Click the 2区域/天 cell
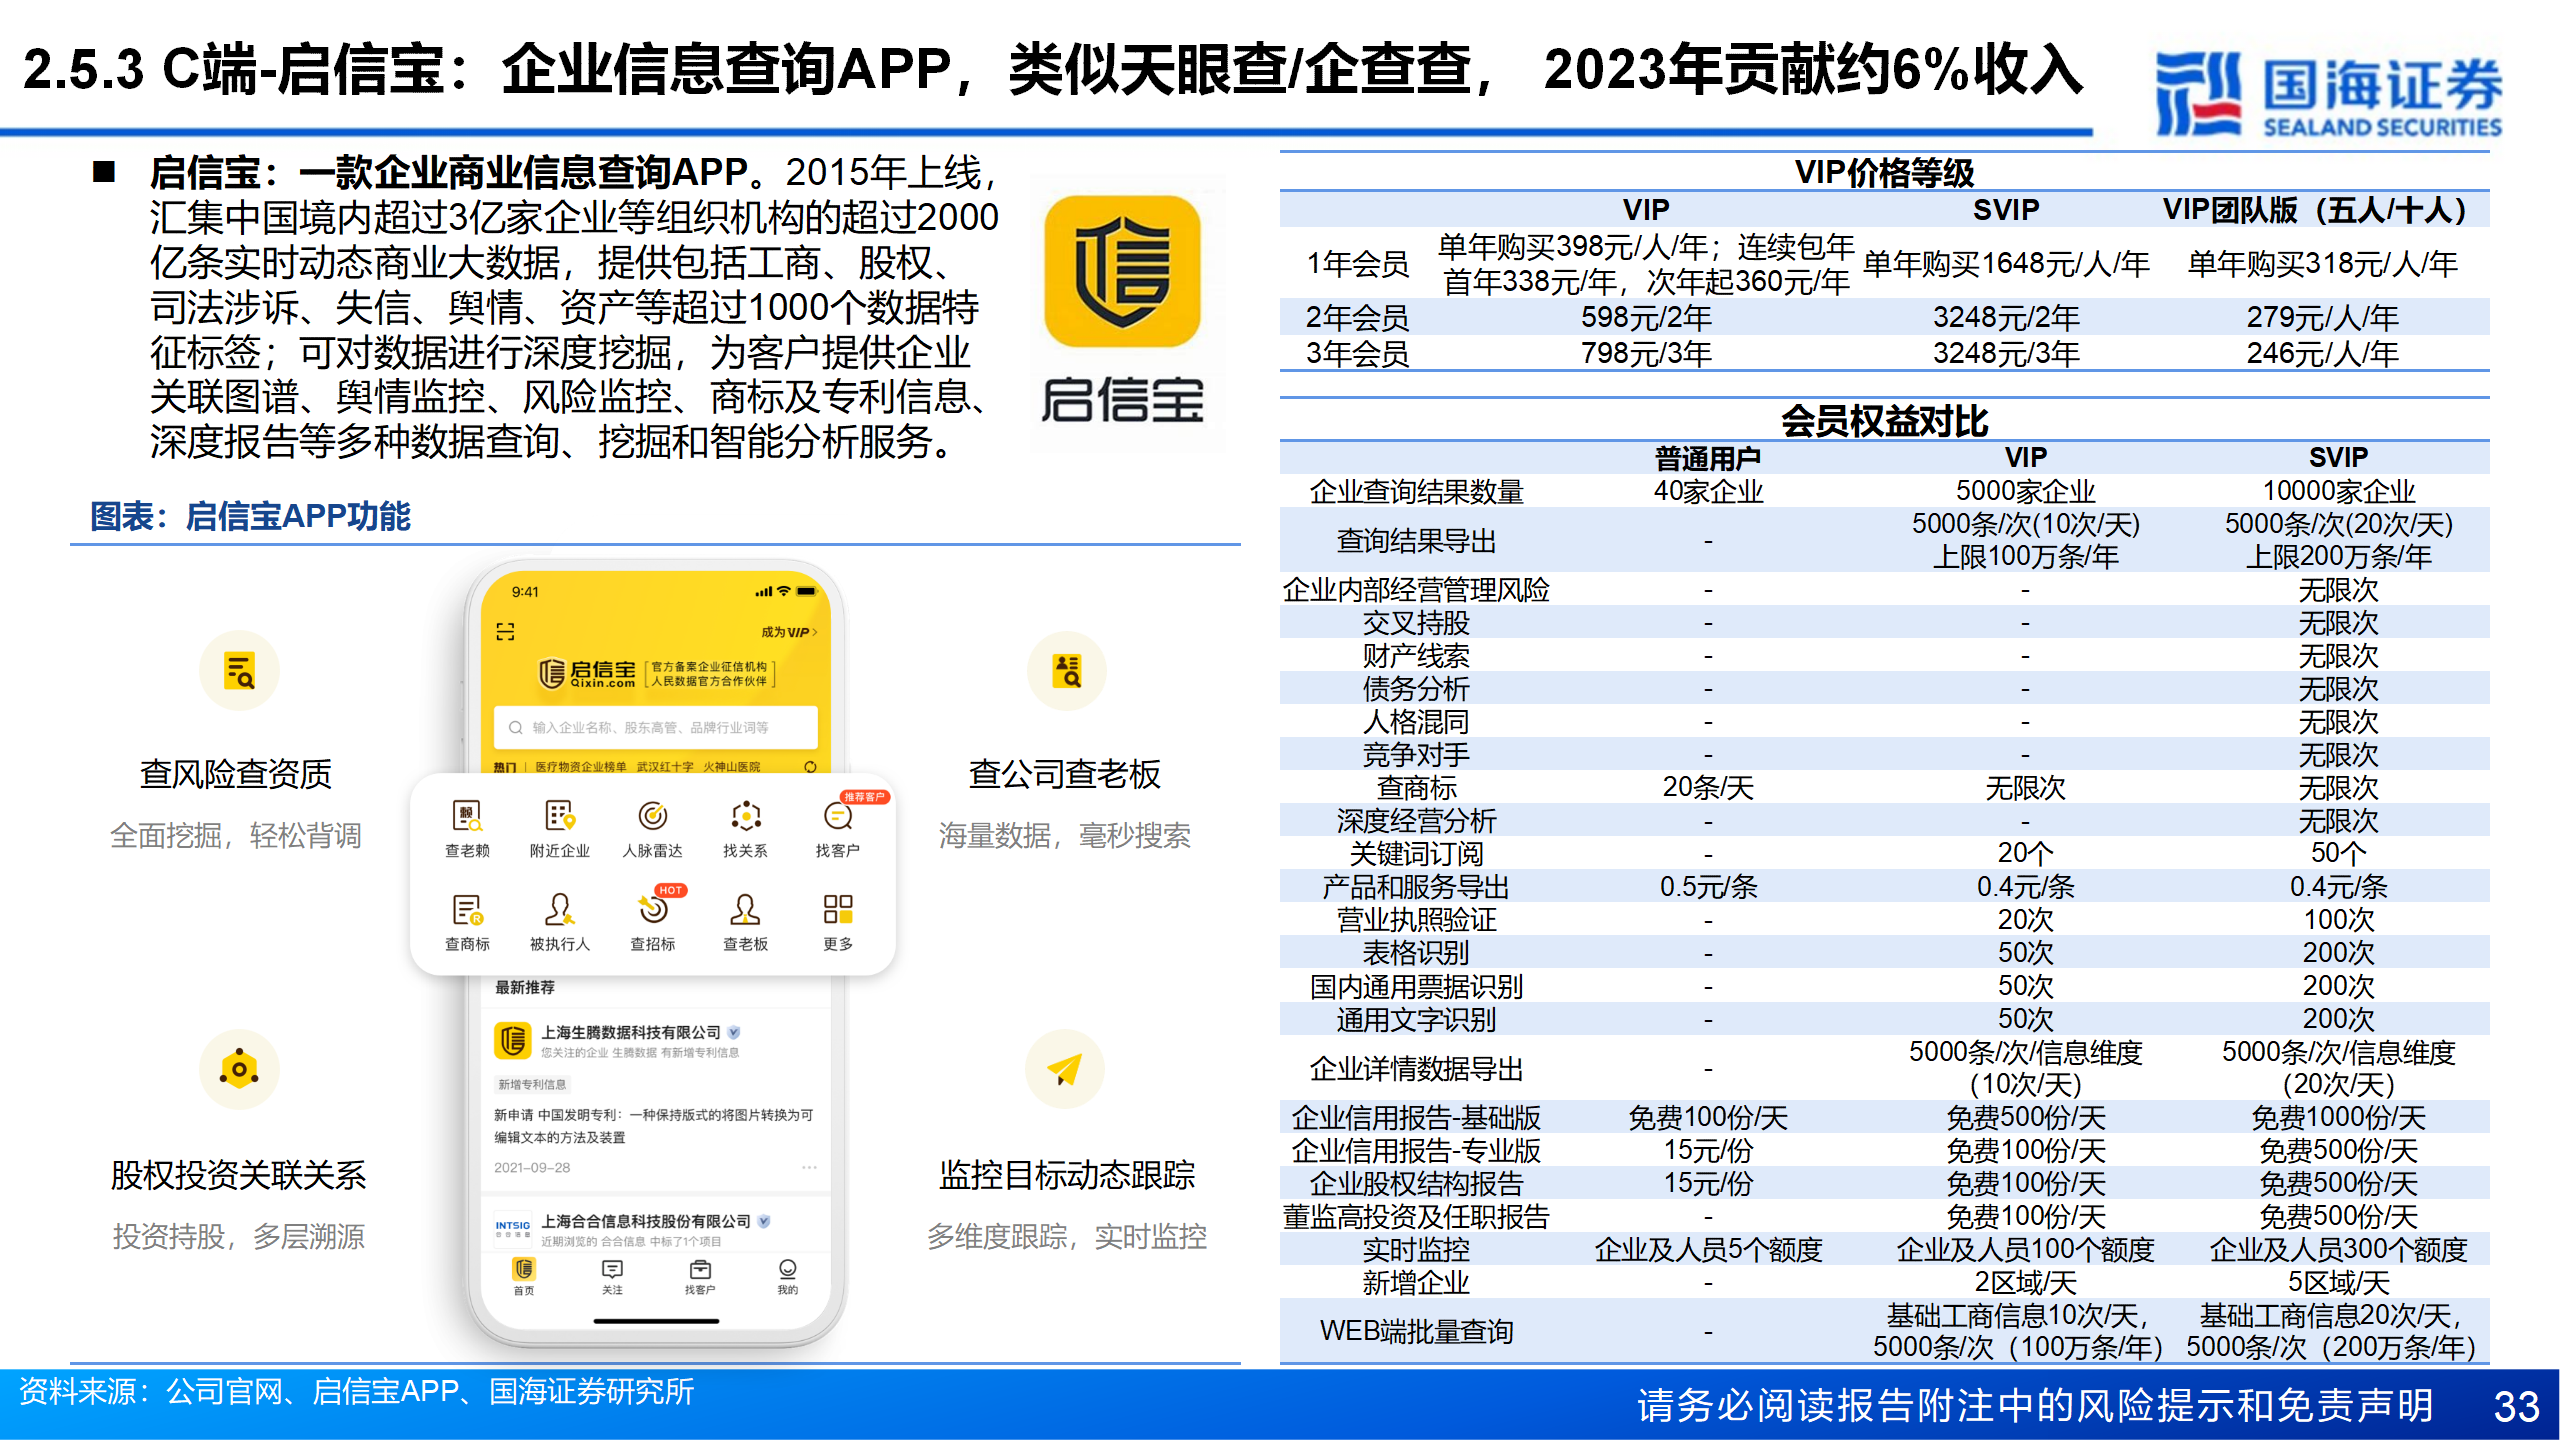 click(x=2025, y=1283)
